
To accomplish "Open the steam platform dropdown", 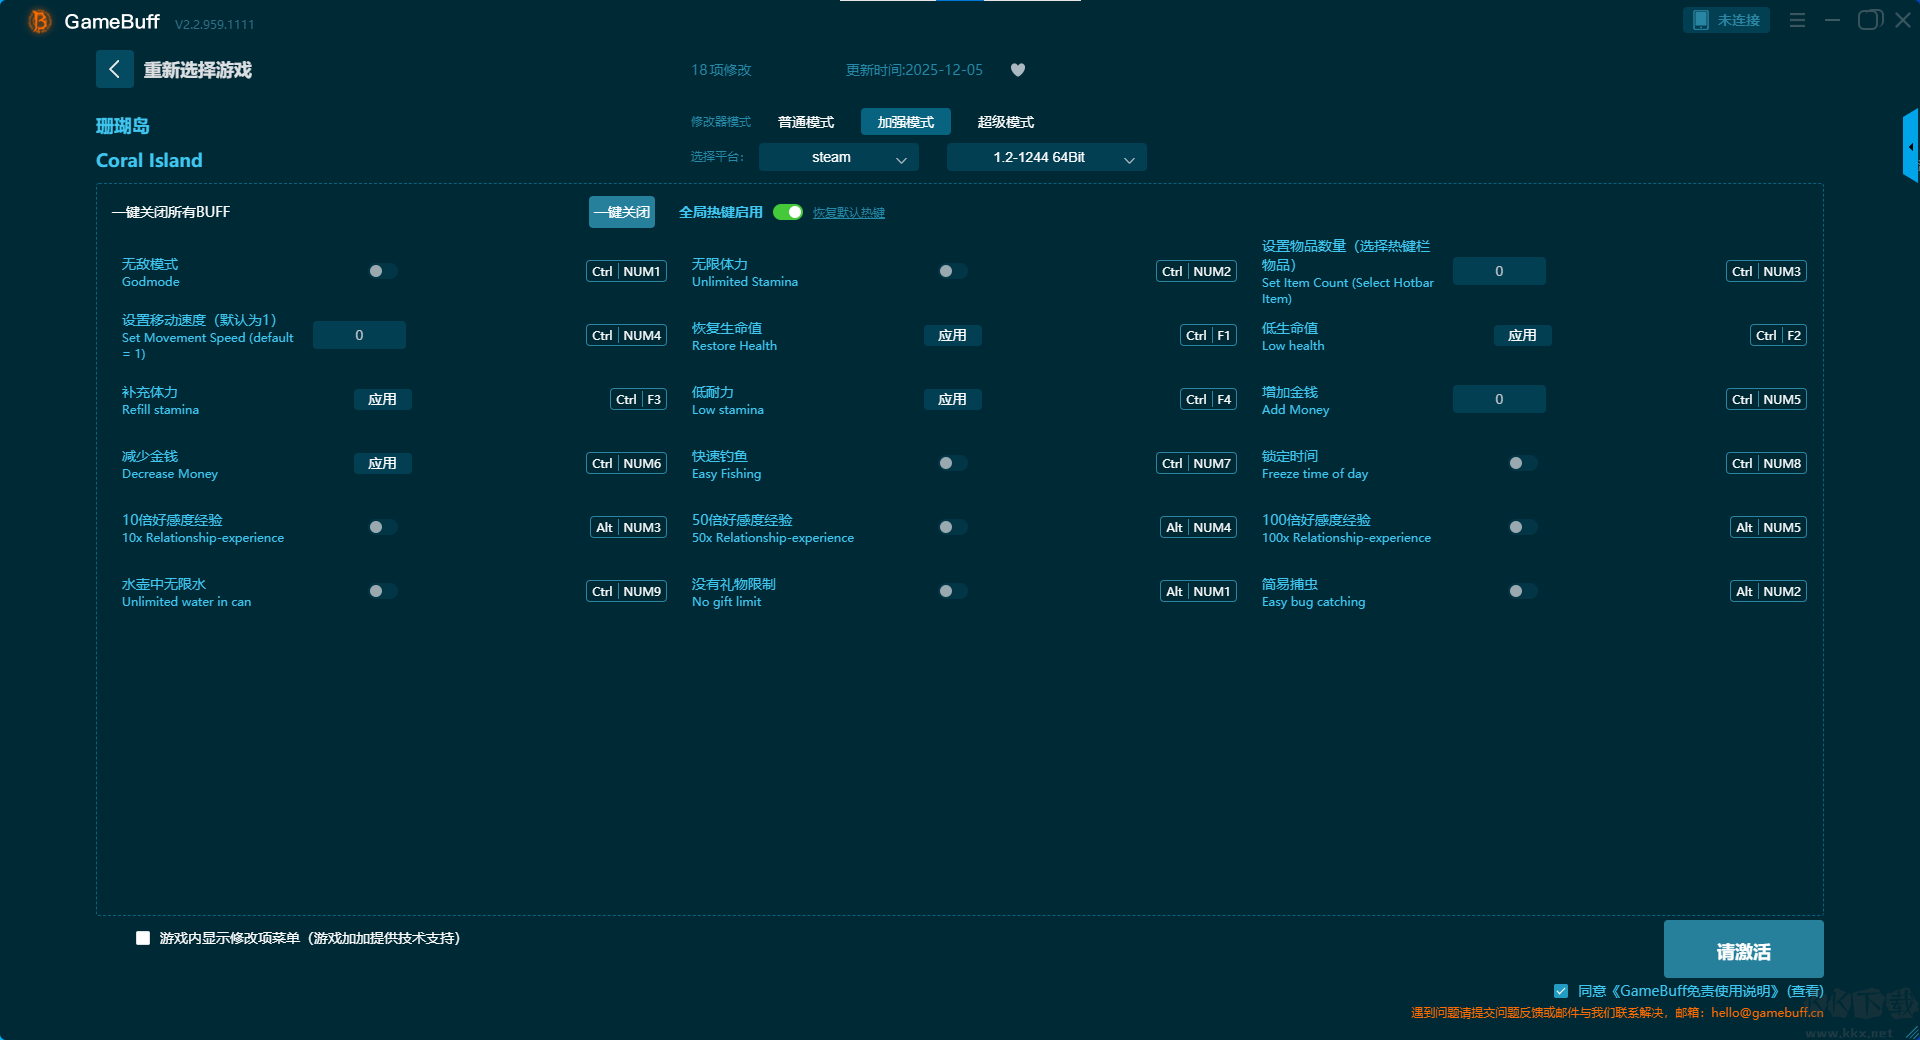I will 838,157.
